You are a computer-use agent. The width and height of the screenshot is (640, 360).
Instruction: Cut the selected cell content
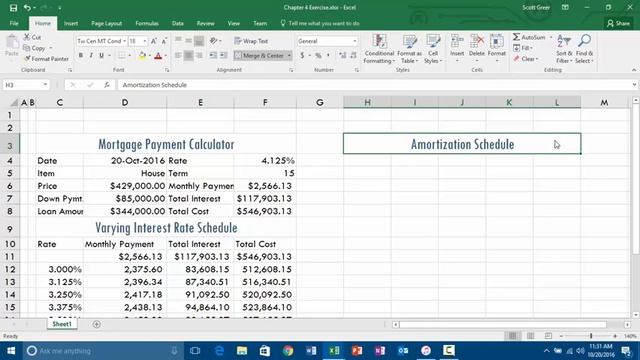click(x=32, y=37)
